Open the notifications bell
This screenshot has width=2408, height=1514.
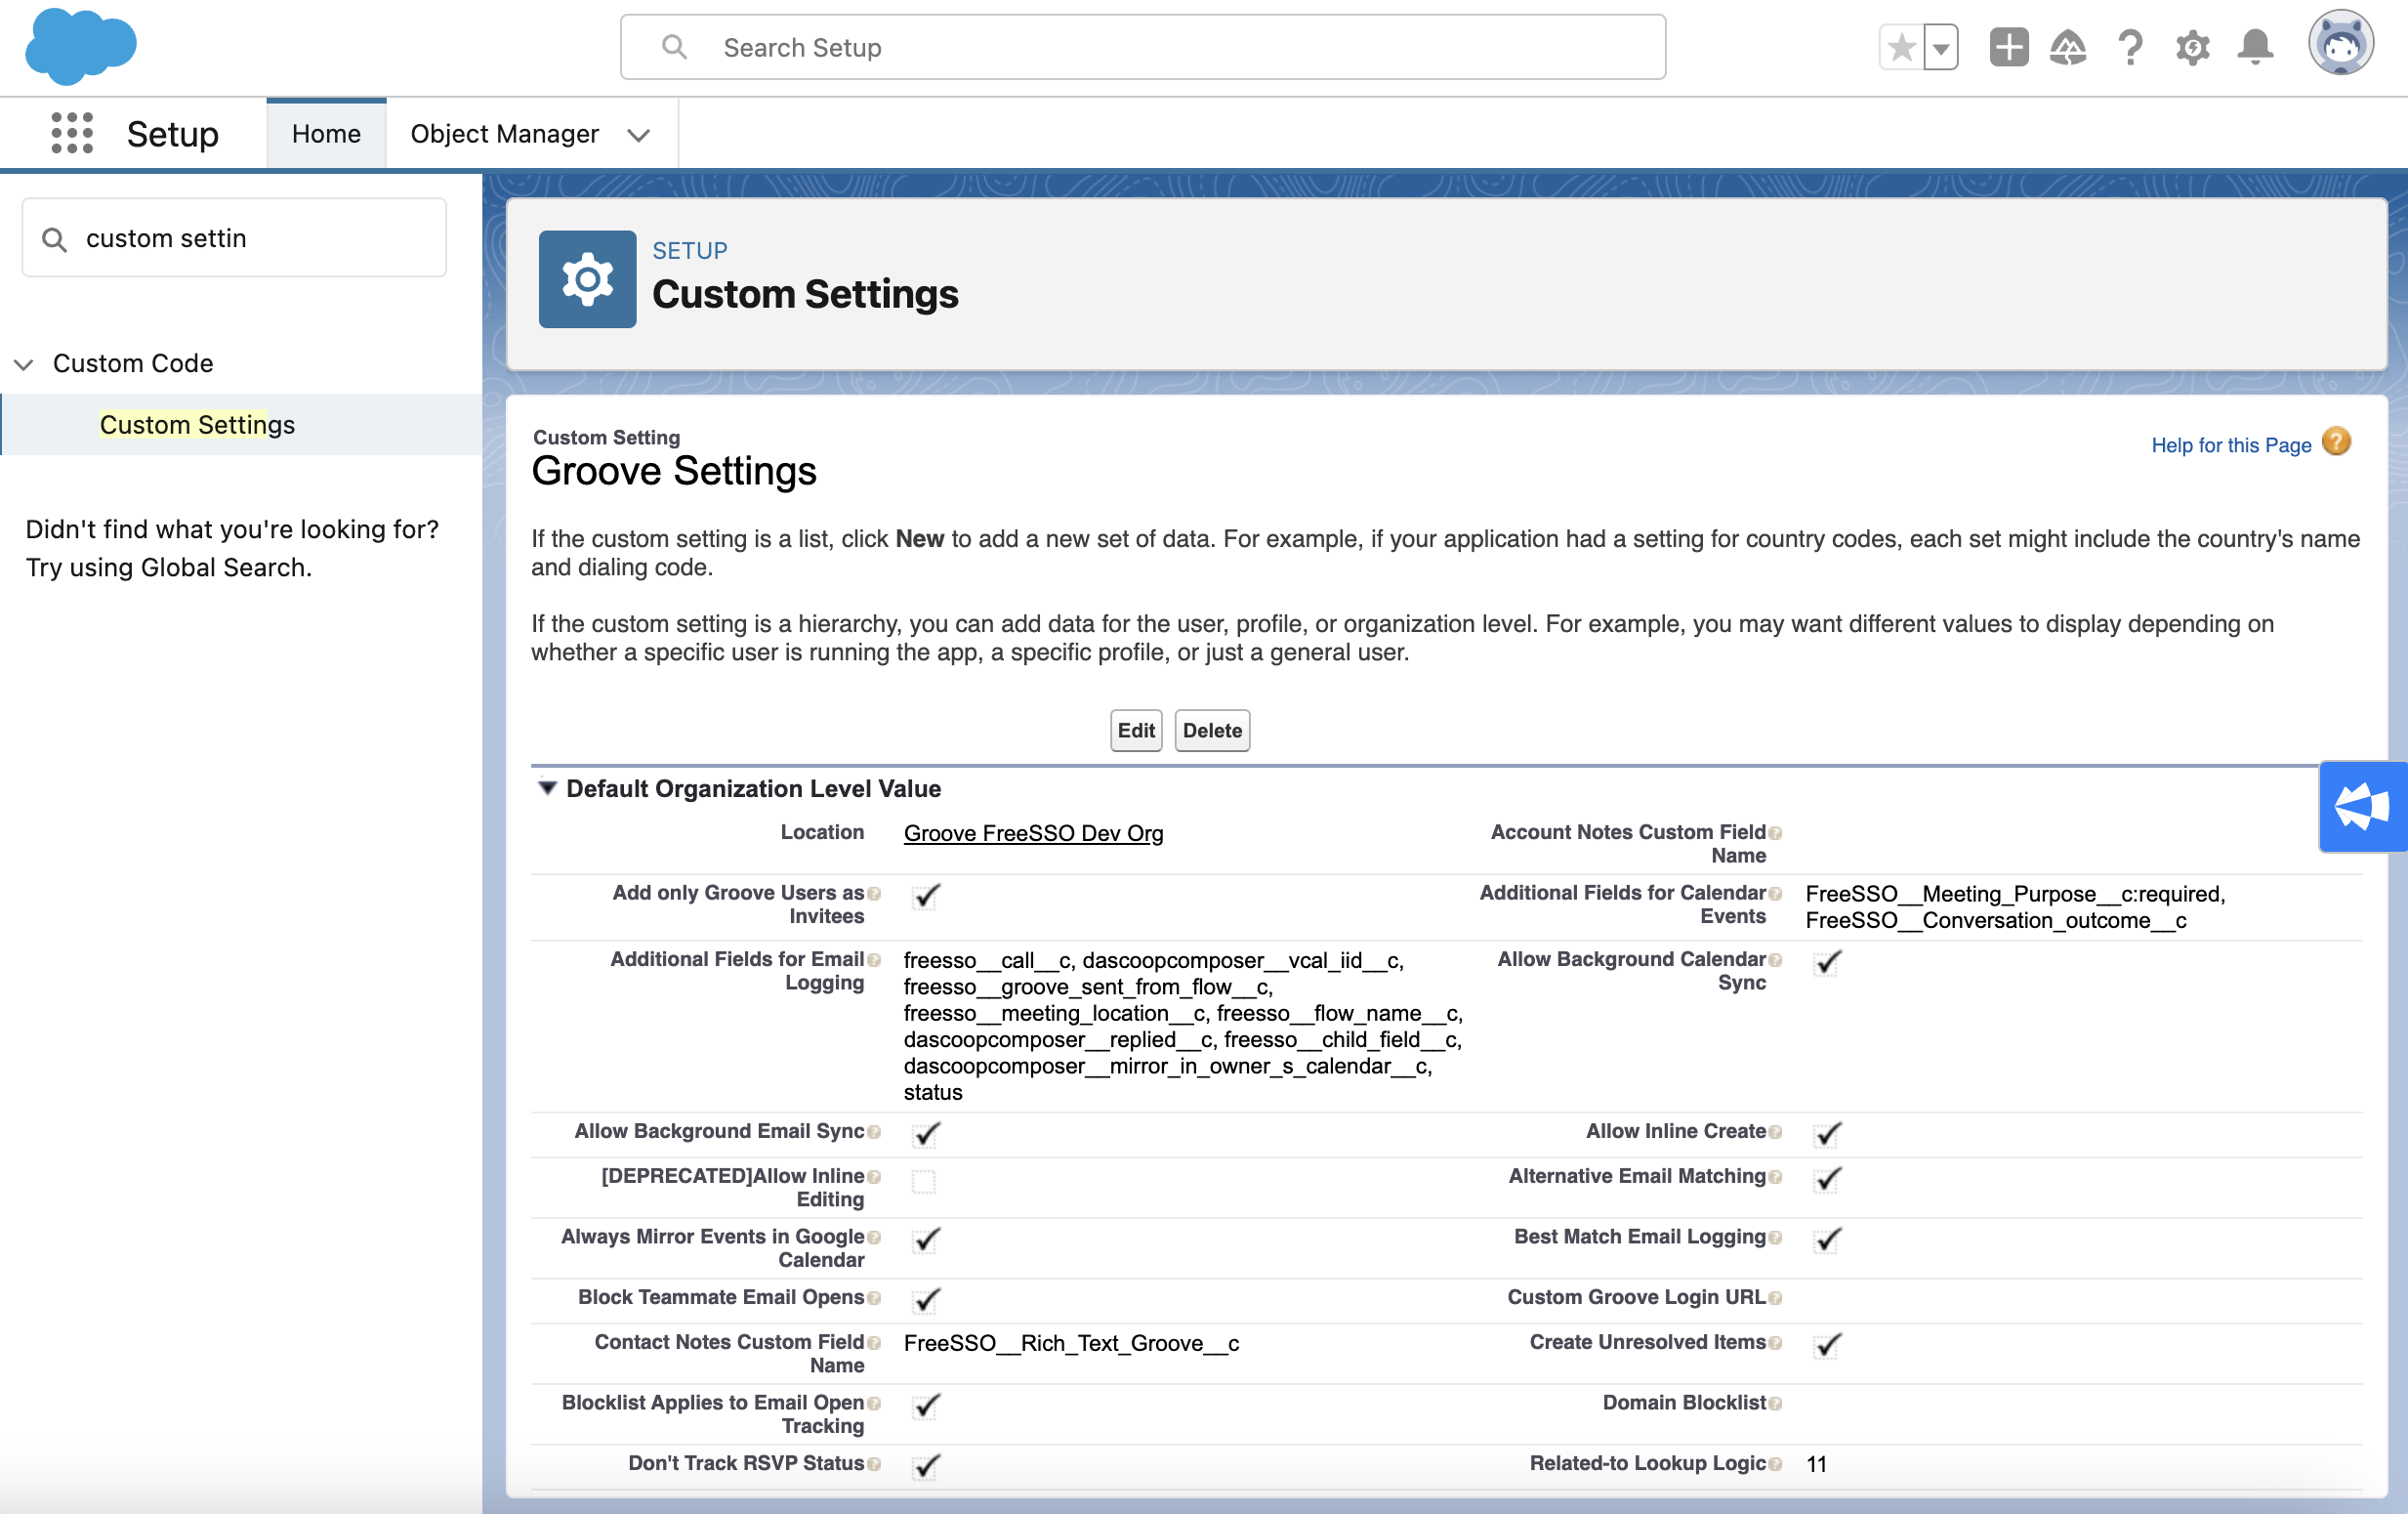[x=2255, y=47]
